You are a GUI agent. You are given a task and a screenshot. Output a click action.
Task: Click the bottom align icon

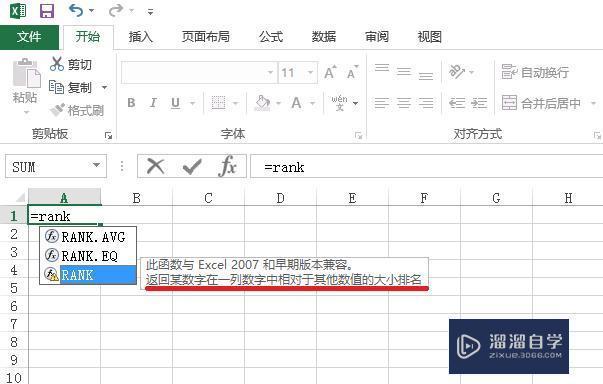point(426,75)
